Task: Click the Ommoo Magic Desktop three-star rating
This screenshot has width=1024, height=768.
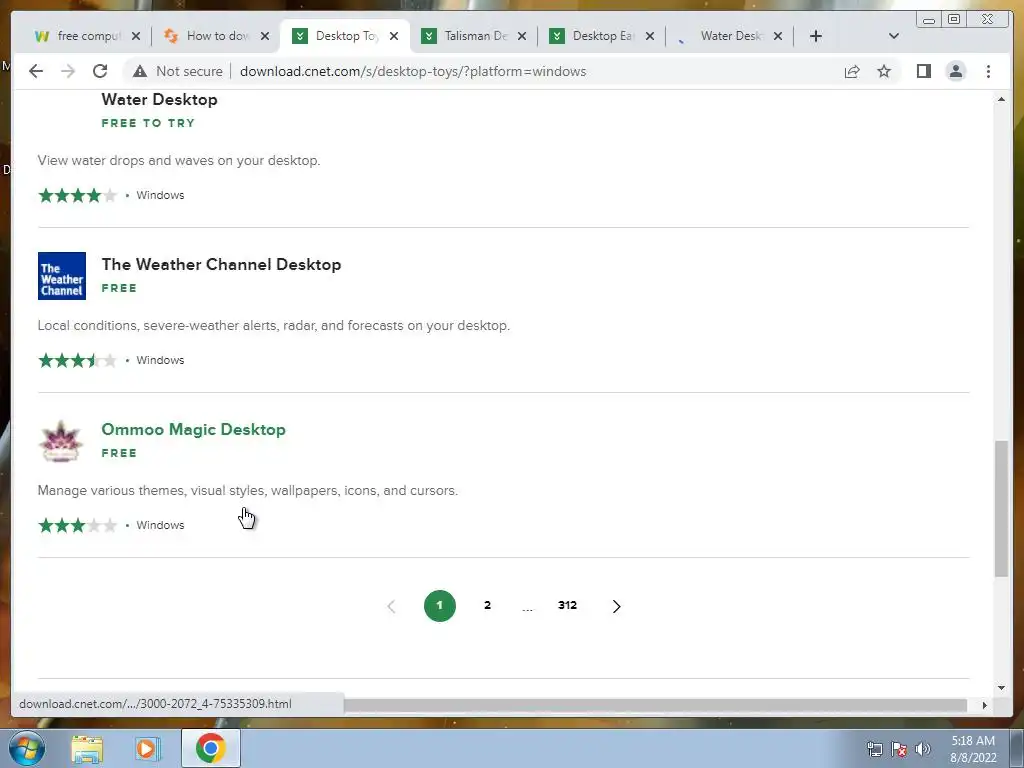Action: (x=77, y=525)
